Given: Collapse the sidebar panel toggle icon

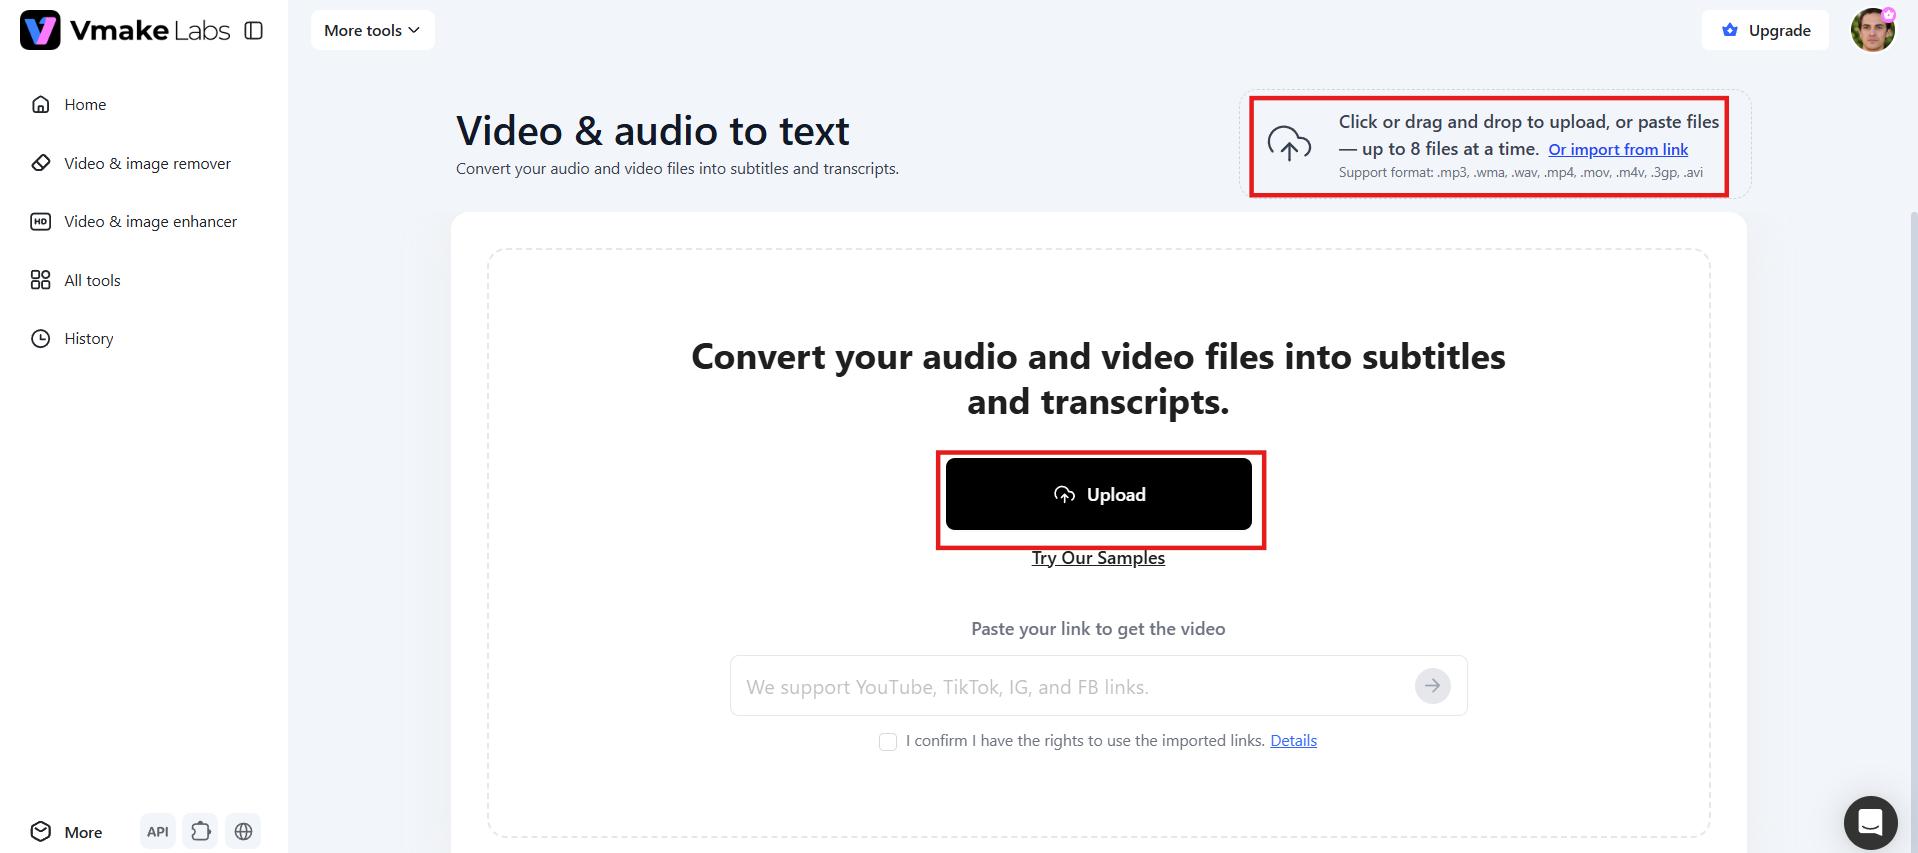Looking at the screenshot, I should [x=254, y=31].
